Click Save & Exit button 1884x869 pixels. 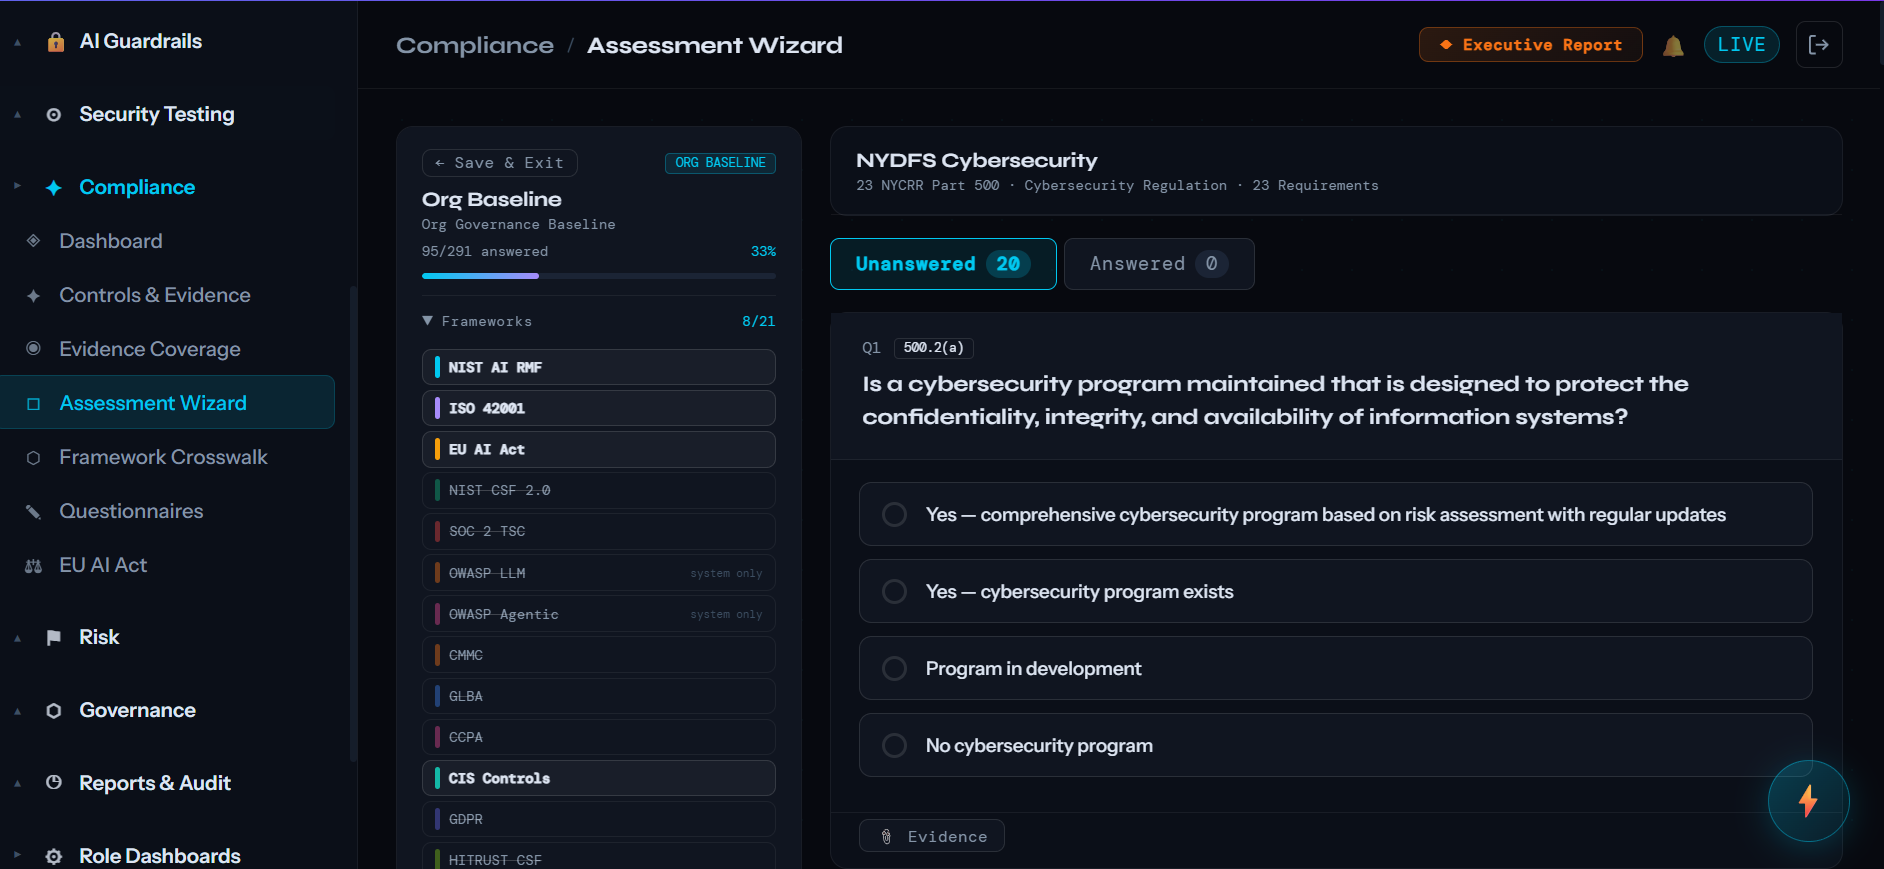click(x=500, y=163)
